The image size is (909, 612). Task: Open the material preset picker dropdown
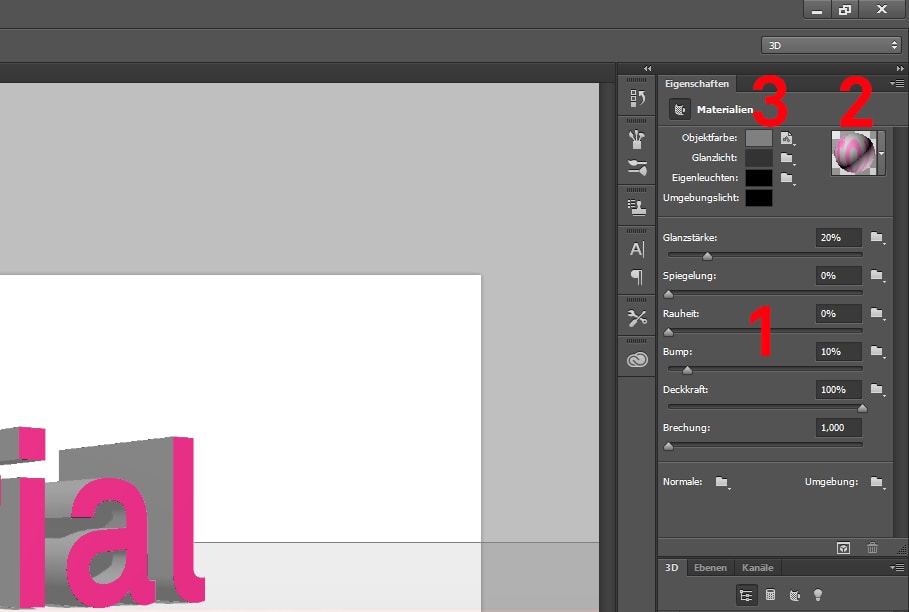coord(881,153)
